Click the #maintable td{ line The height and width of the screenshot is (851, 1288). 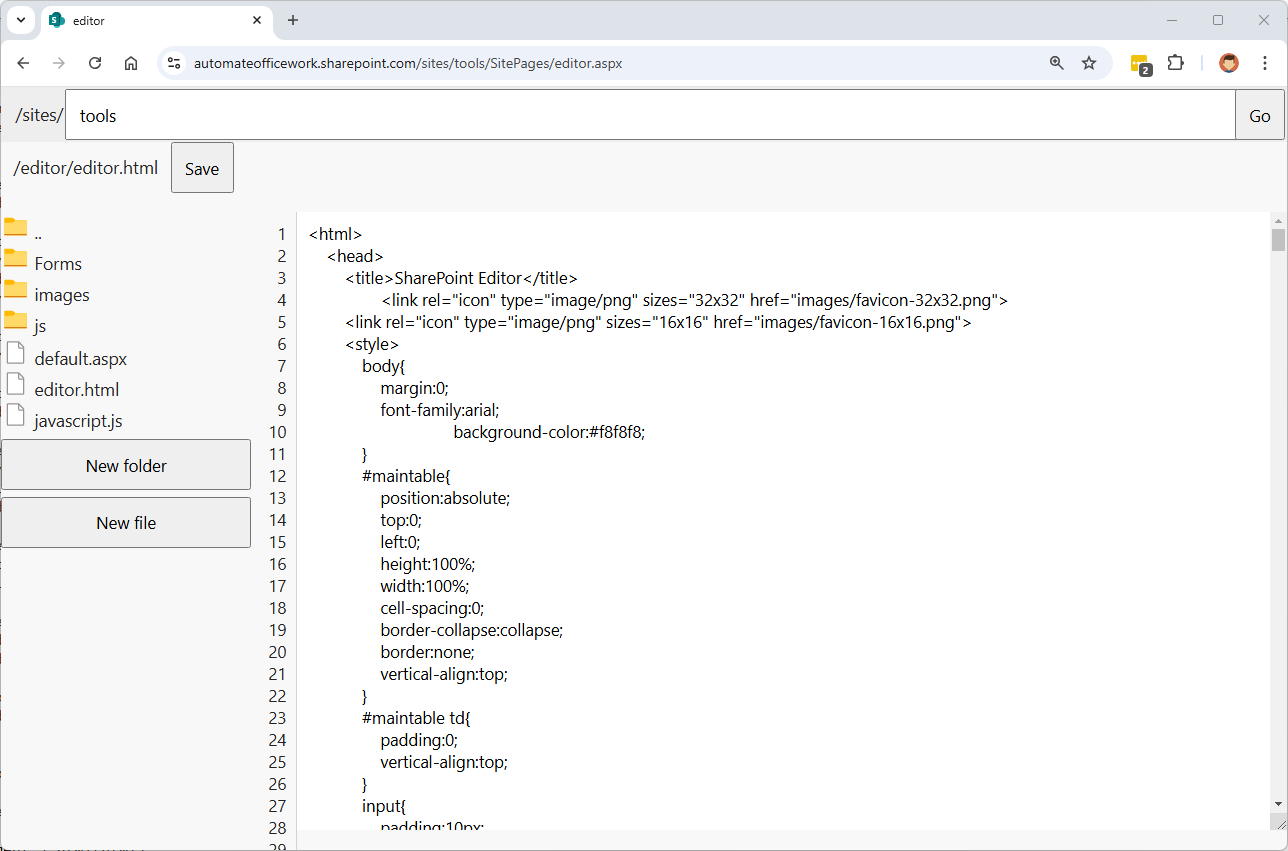[416, 718]
